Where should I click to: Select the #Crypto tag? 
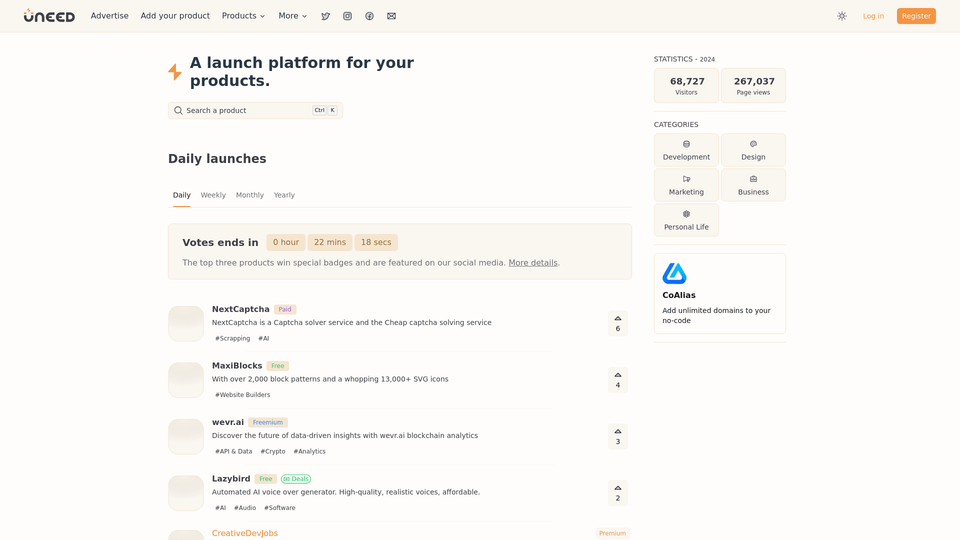click(x=273, y=451)
